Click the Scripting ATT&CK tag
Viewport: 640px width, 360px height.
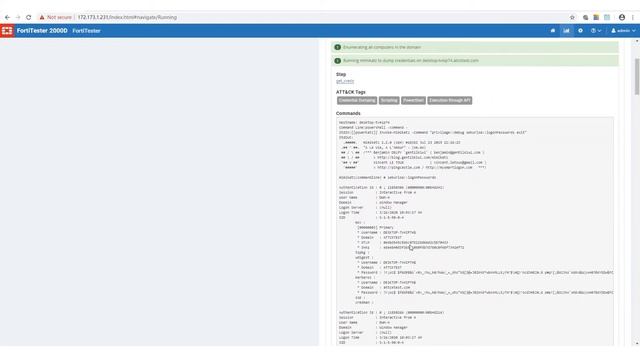(x=389, y=100)
